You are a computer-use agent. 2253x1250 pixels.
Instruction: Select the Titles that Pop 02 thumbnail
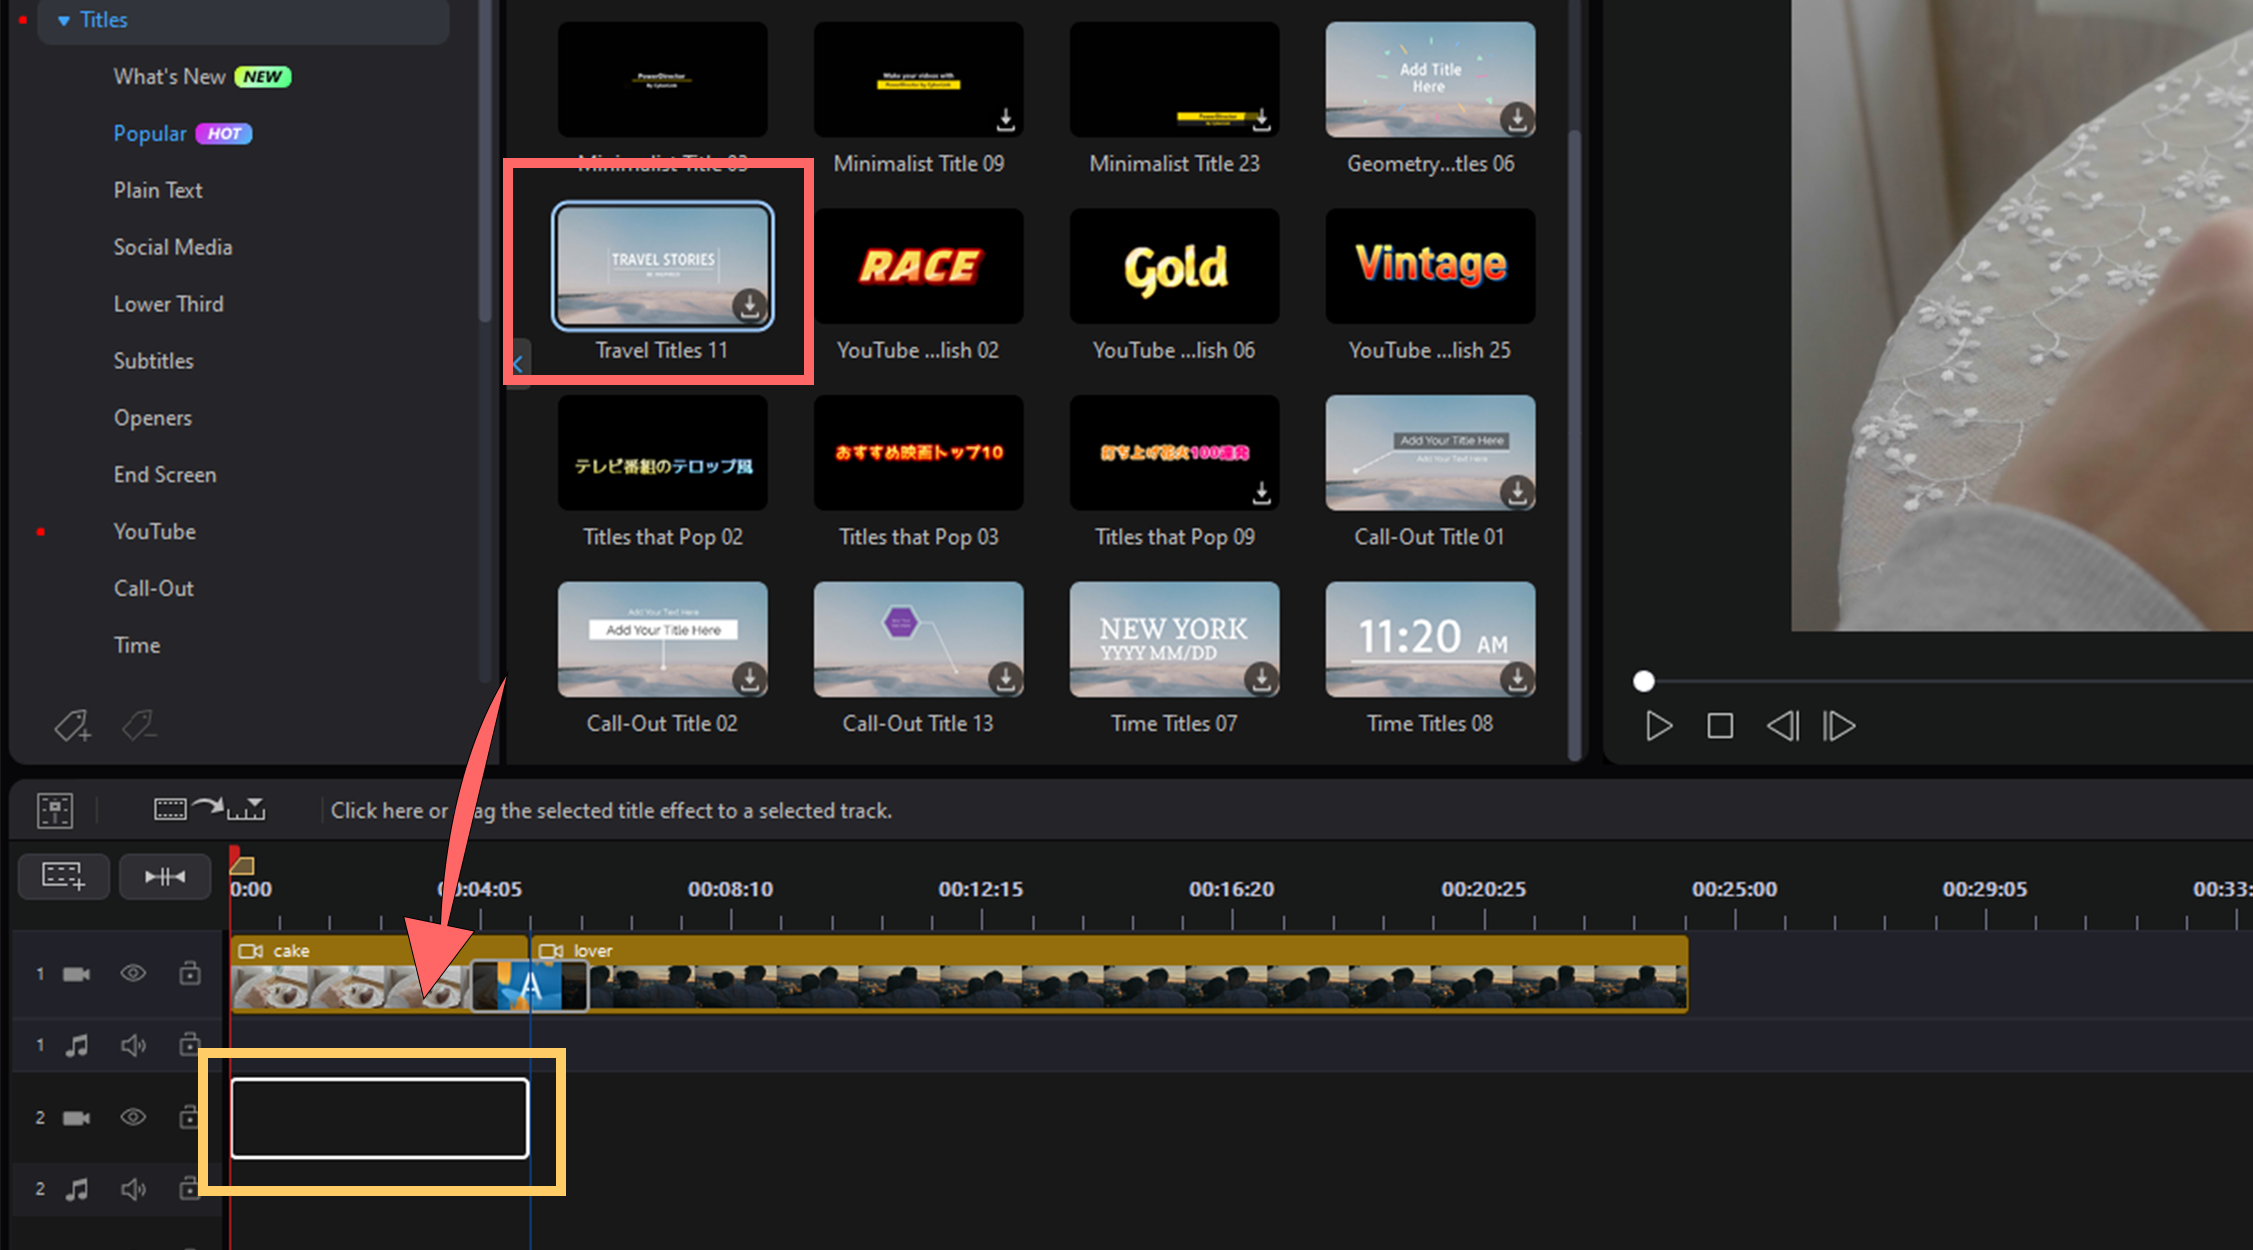click(x=662, y=453)
